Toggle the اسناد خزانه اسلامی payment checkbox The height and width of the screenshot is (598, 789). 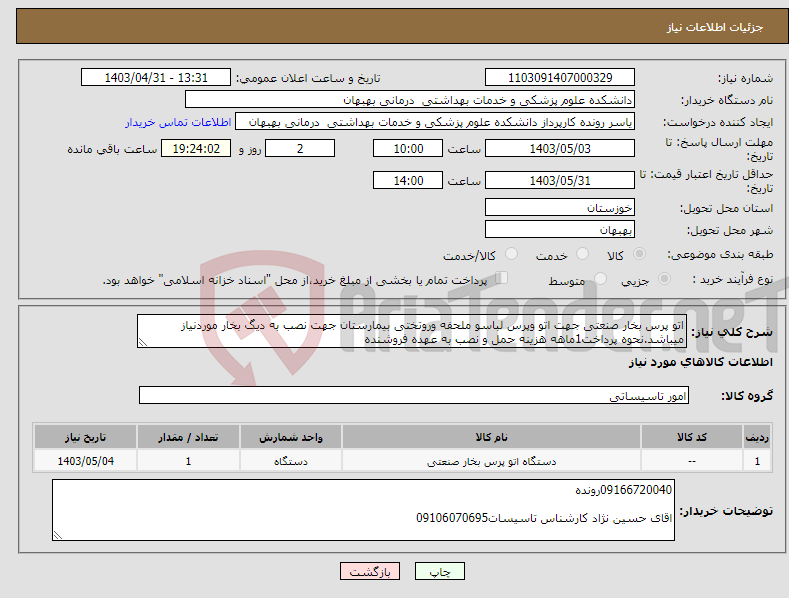[x=501, y=278]
